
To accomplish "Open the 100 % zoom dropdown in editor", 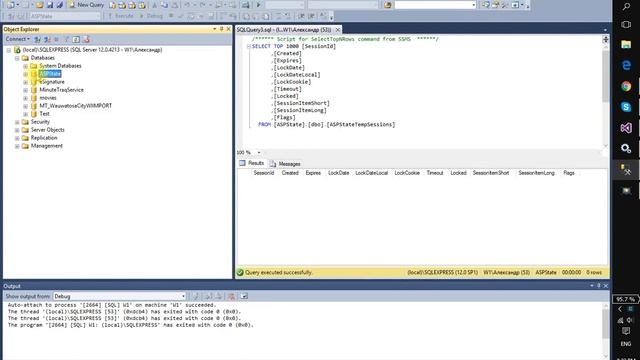I will [x=259, y=153].
